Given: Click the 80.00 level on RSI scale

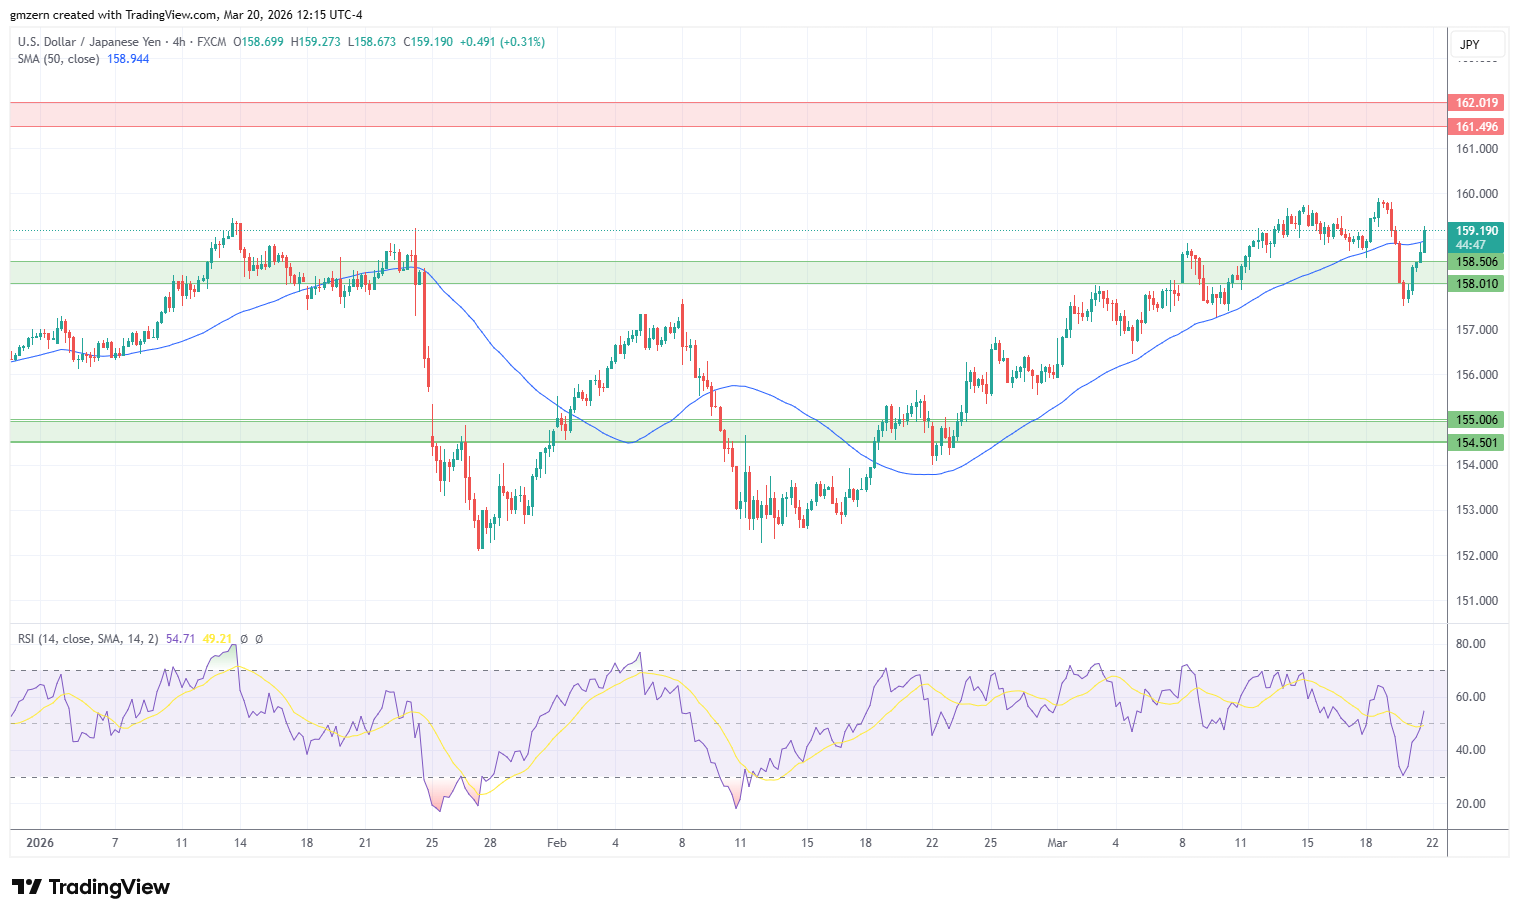Looking at the screenshot, I should 1471,644.
